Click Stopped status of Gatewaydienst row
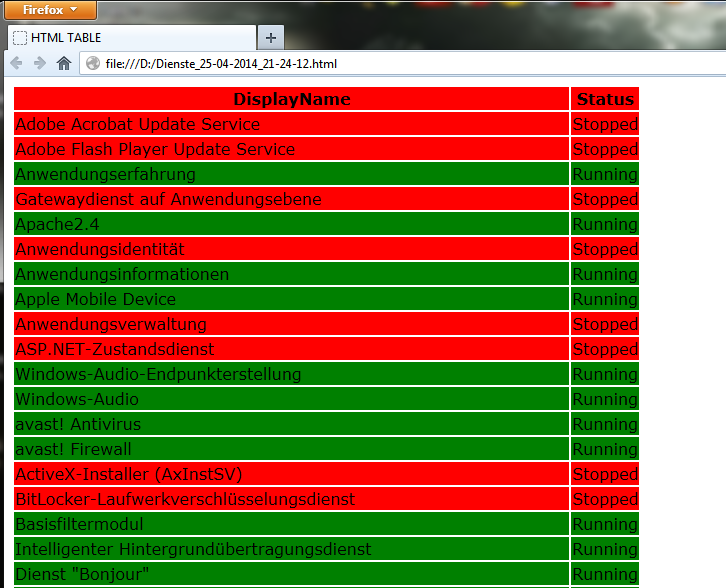This screenshot has width=726, height=588. tap(605, 199)
